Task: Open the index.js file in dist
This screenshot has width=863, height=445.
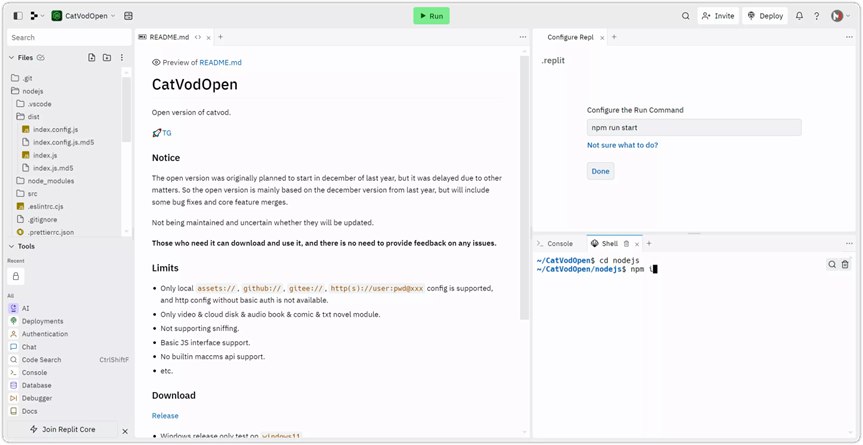Action: 45,155
